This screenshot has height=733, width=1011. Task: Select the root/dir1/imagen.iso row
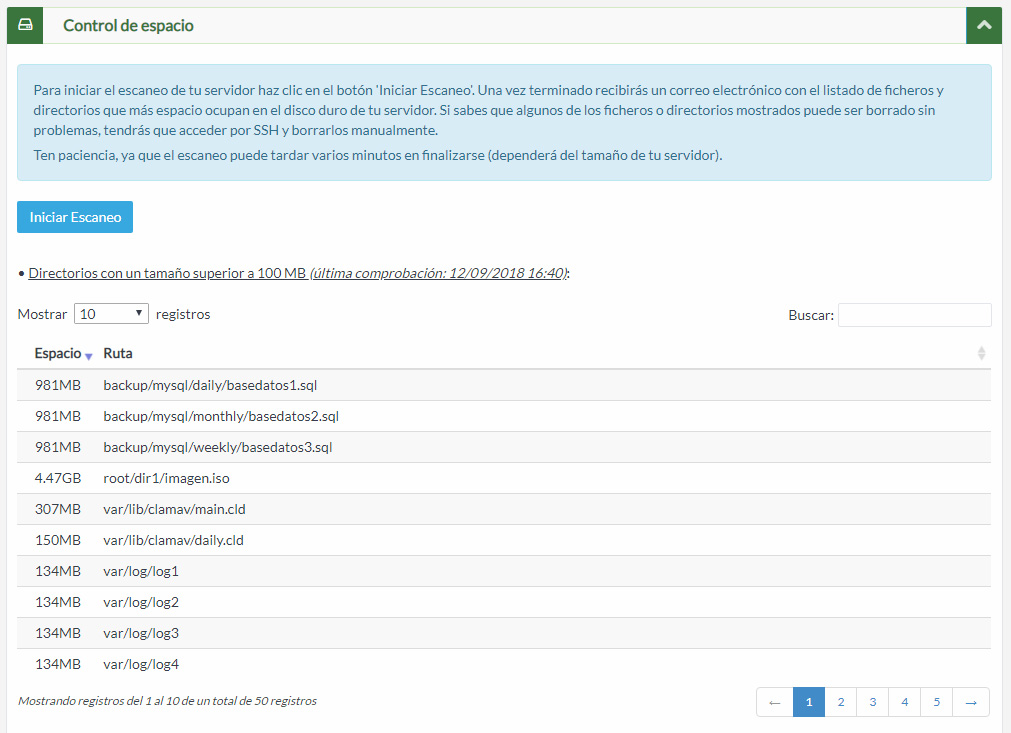166,478
